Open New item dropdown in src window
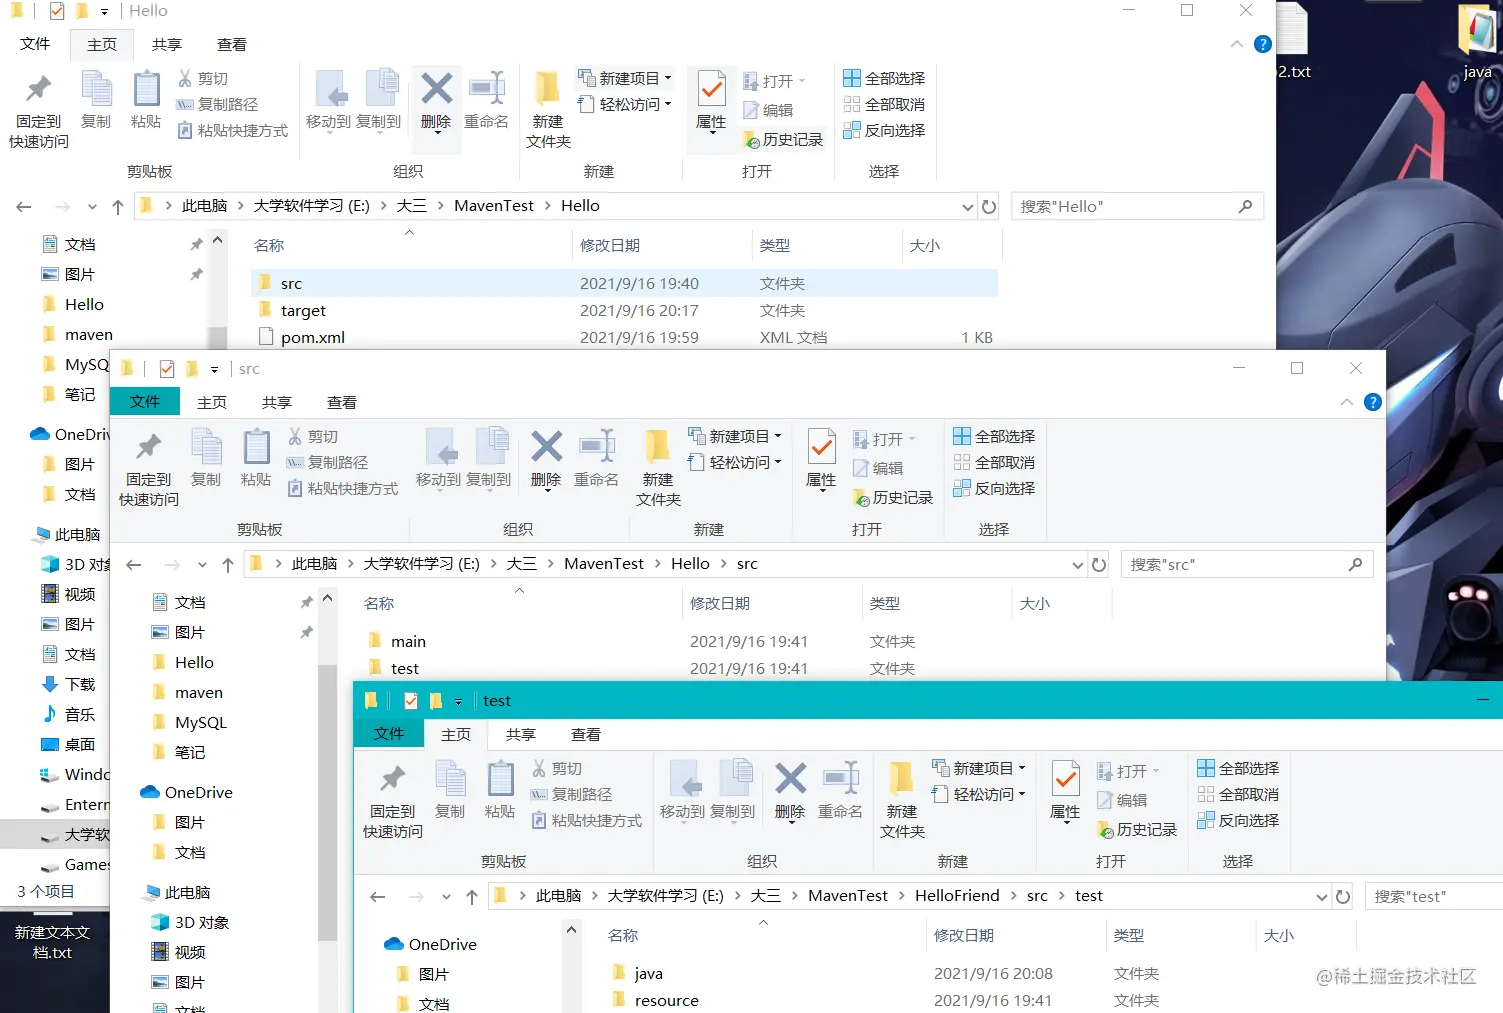Image resolution: width=1503 pixels, height=1013 pixels. pyautogui.click(x=735, y=436)
